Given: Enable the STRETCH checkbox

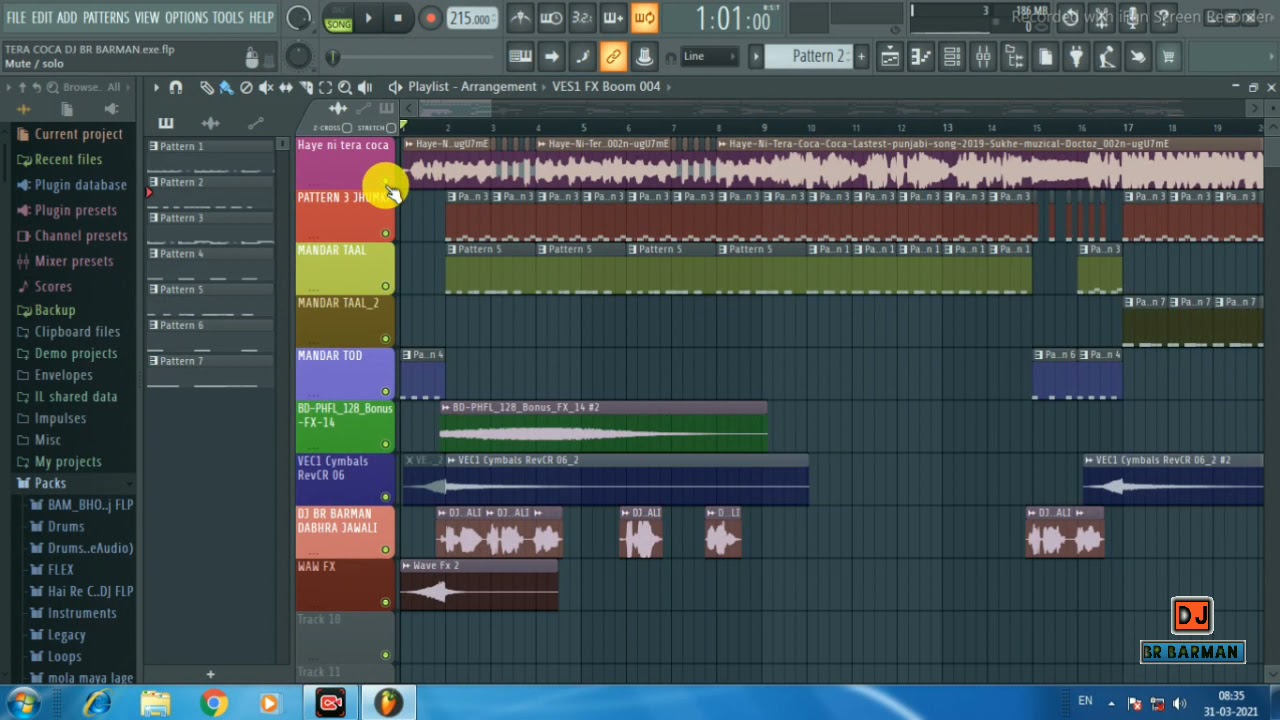Looking at the screenshot, I should click(x=392, y=128).
